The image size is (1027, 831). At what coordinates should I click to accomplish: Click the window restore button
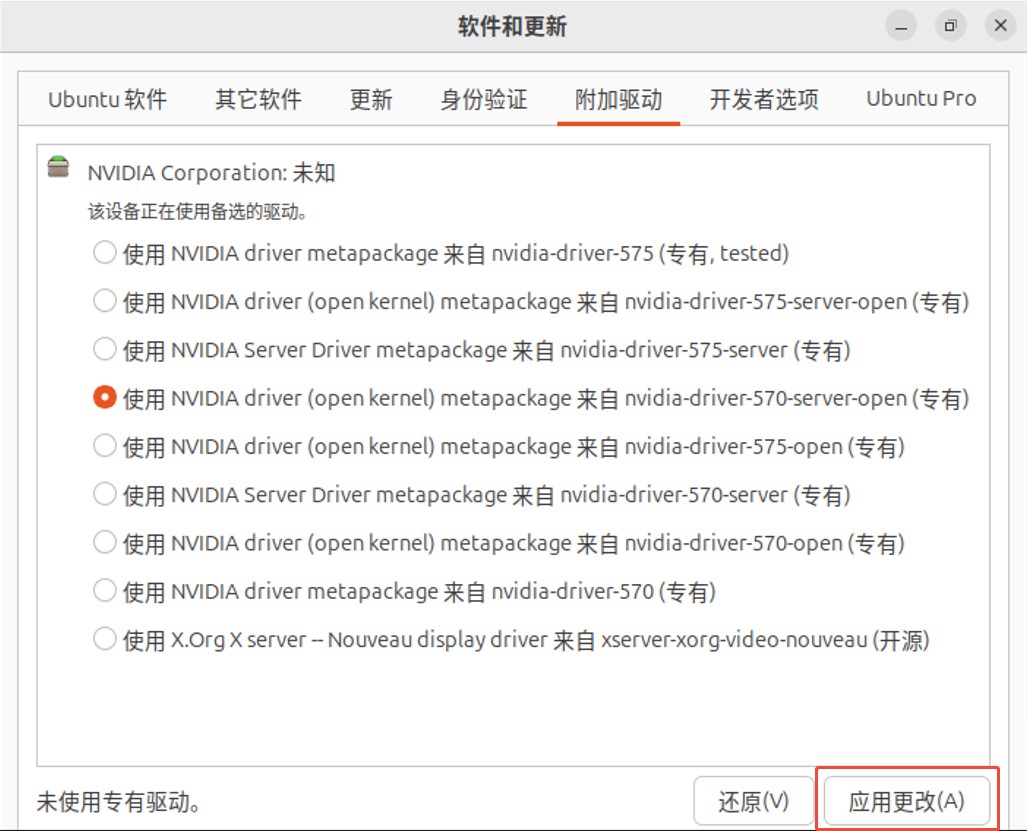coord(950,25)
